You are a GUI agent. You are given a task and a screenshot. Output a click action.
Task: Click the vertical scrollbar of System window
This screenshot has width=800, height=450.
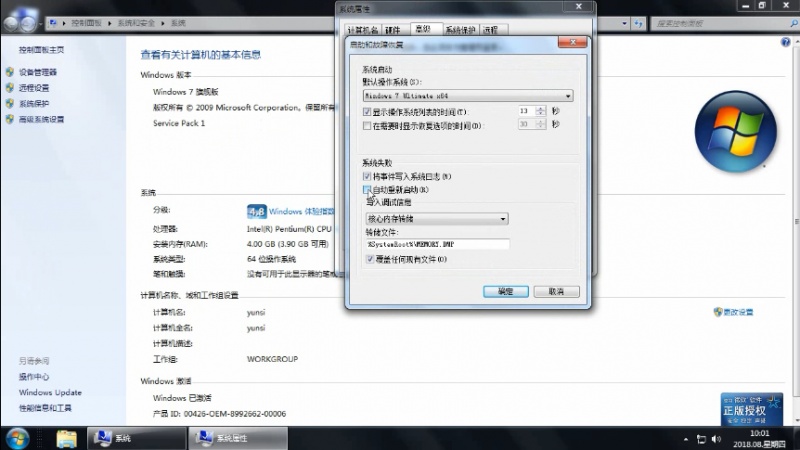pyautogui.click(x=796, y=222)
